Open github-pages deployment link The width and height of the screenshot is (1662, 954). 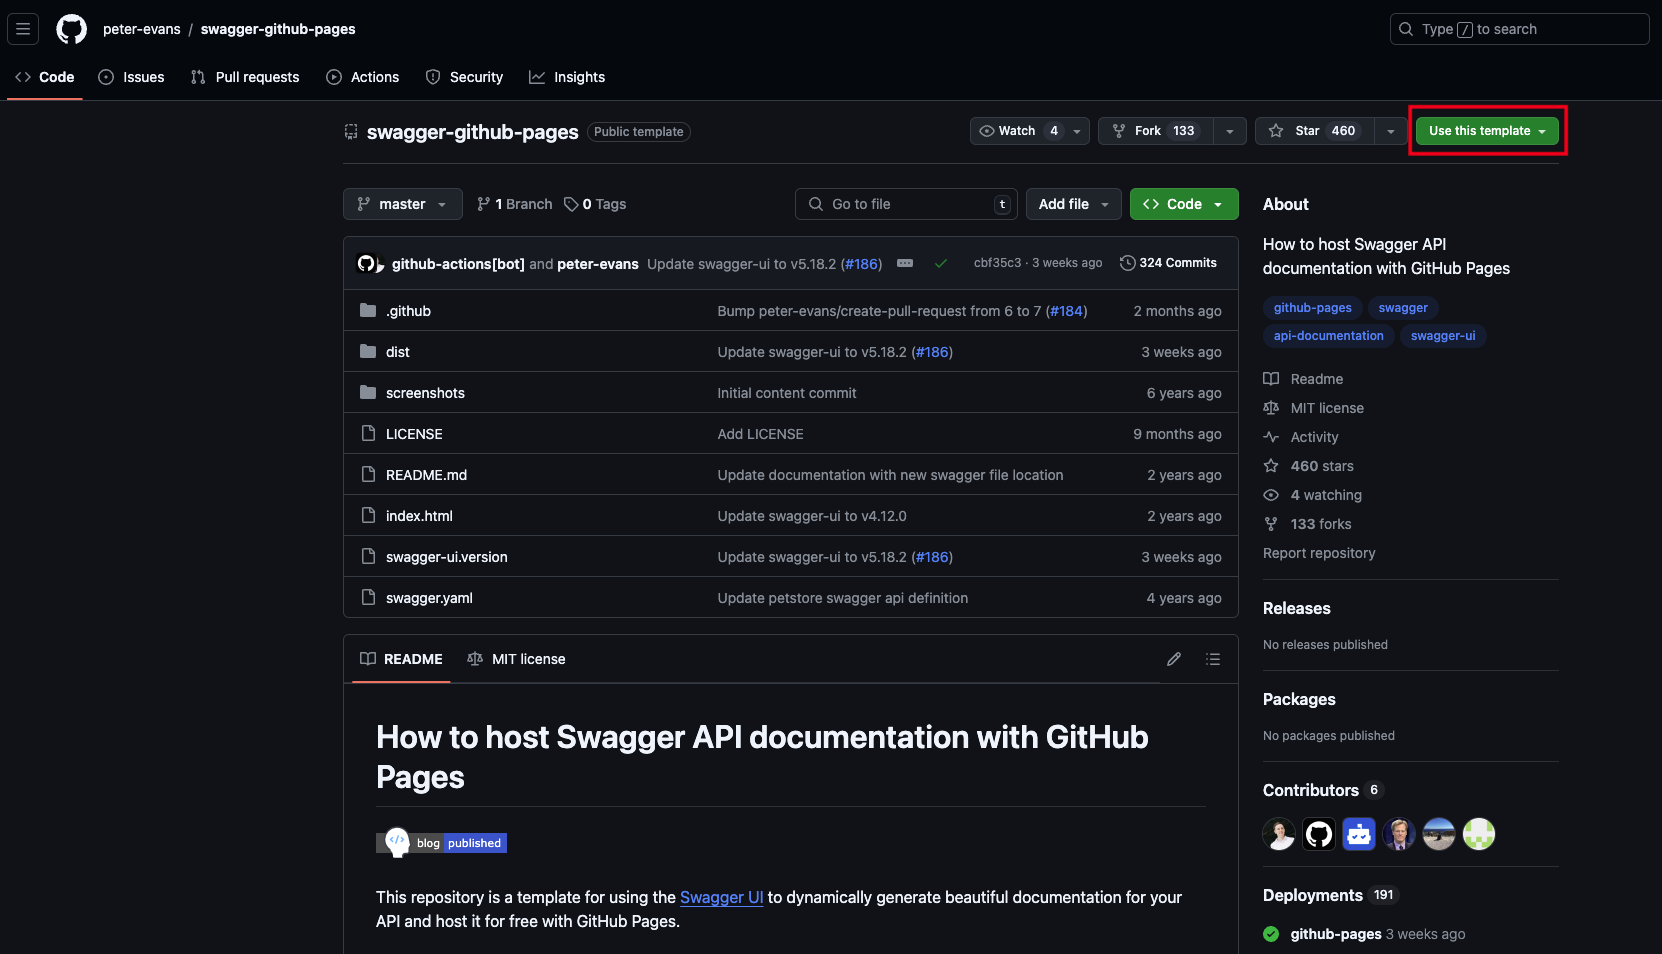click(1335, 934)
